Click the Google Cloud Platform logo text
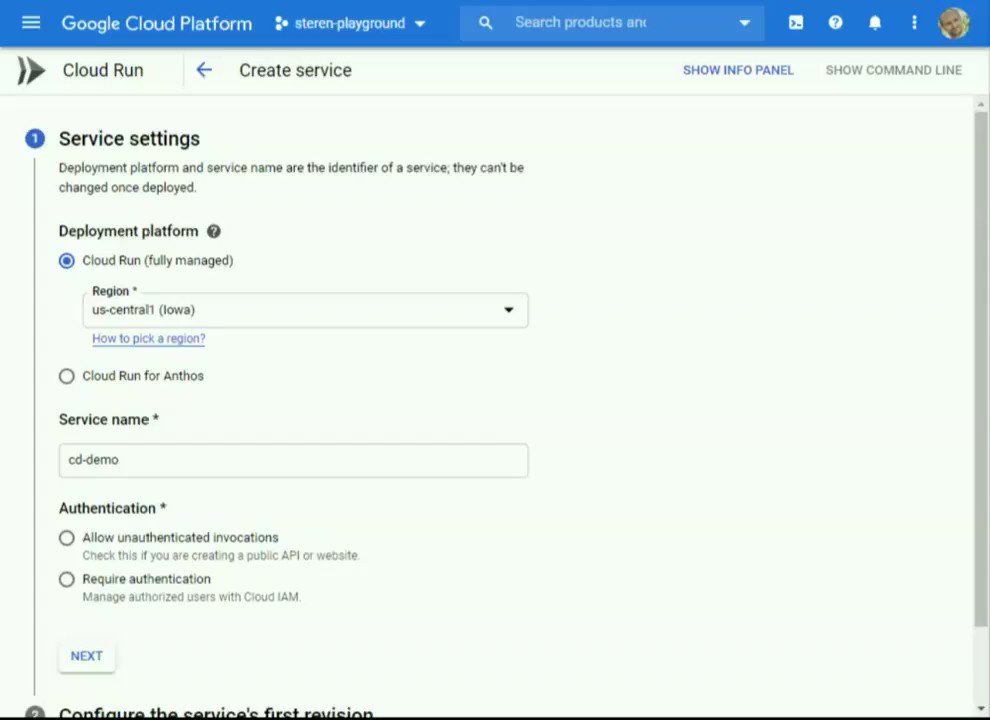Viewport: 990px width, 720px height. coord(157,23)
